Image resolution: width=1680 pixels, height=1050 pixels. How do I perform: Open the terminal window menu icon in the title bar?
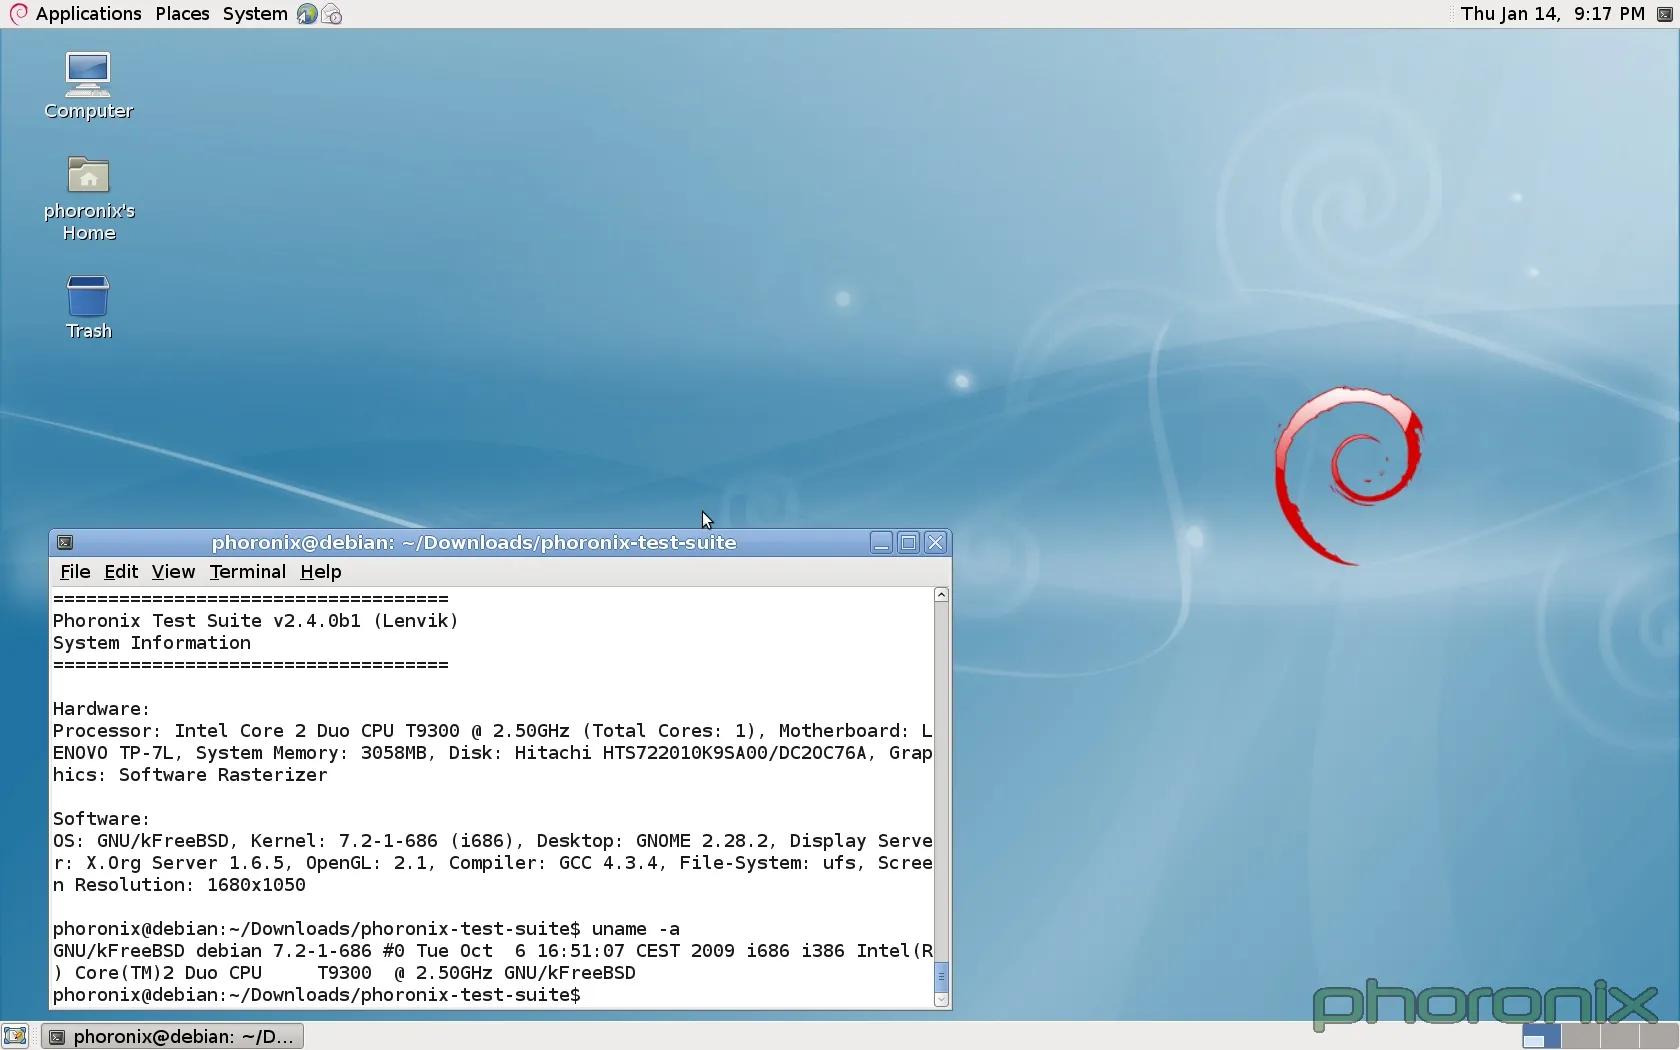tap(65, 543)
